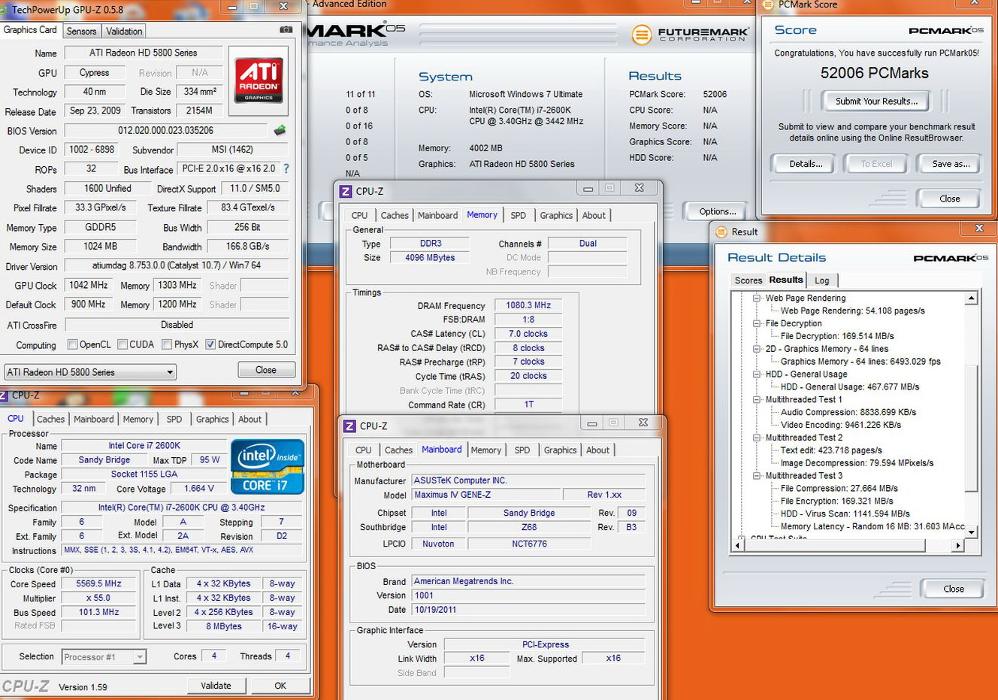This screenshot has height=700, width=998.
Task: Click the Intel Core i7 logo badge
Action: pos(267,467)
